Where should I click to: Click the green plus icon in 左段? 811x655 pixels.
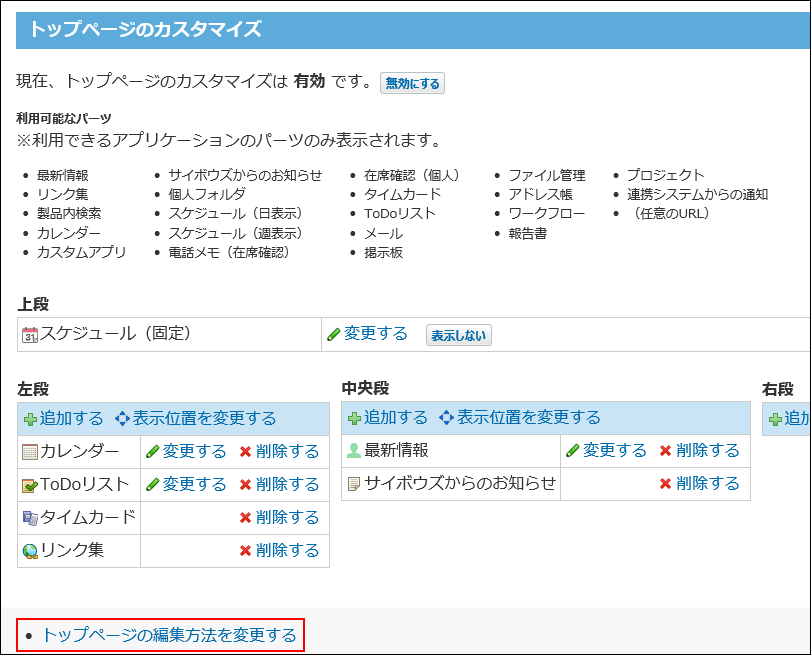coord(31,419)
